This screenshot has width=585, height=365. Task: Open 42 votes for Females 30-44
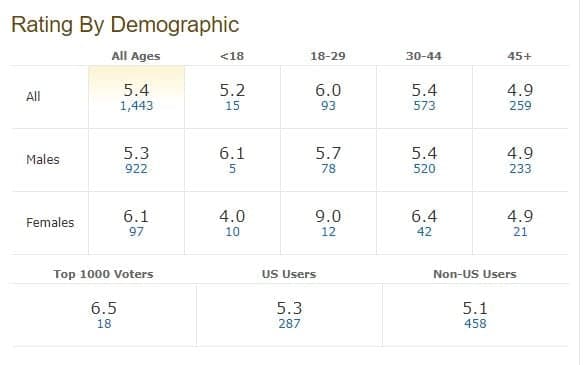tap(424, 232)
